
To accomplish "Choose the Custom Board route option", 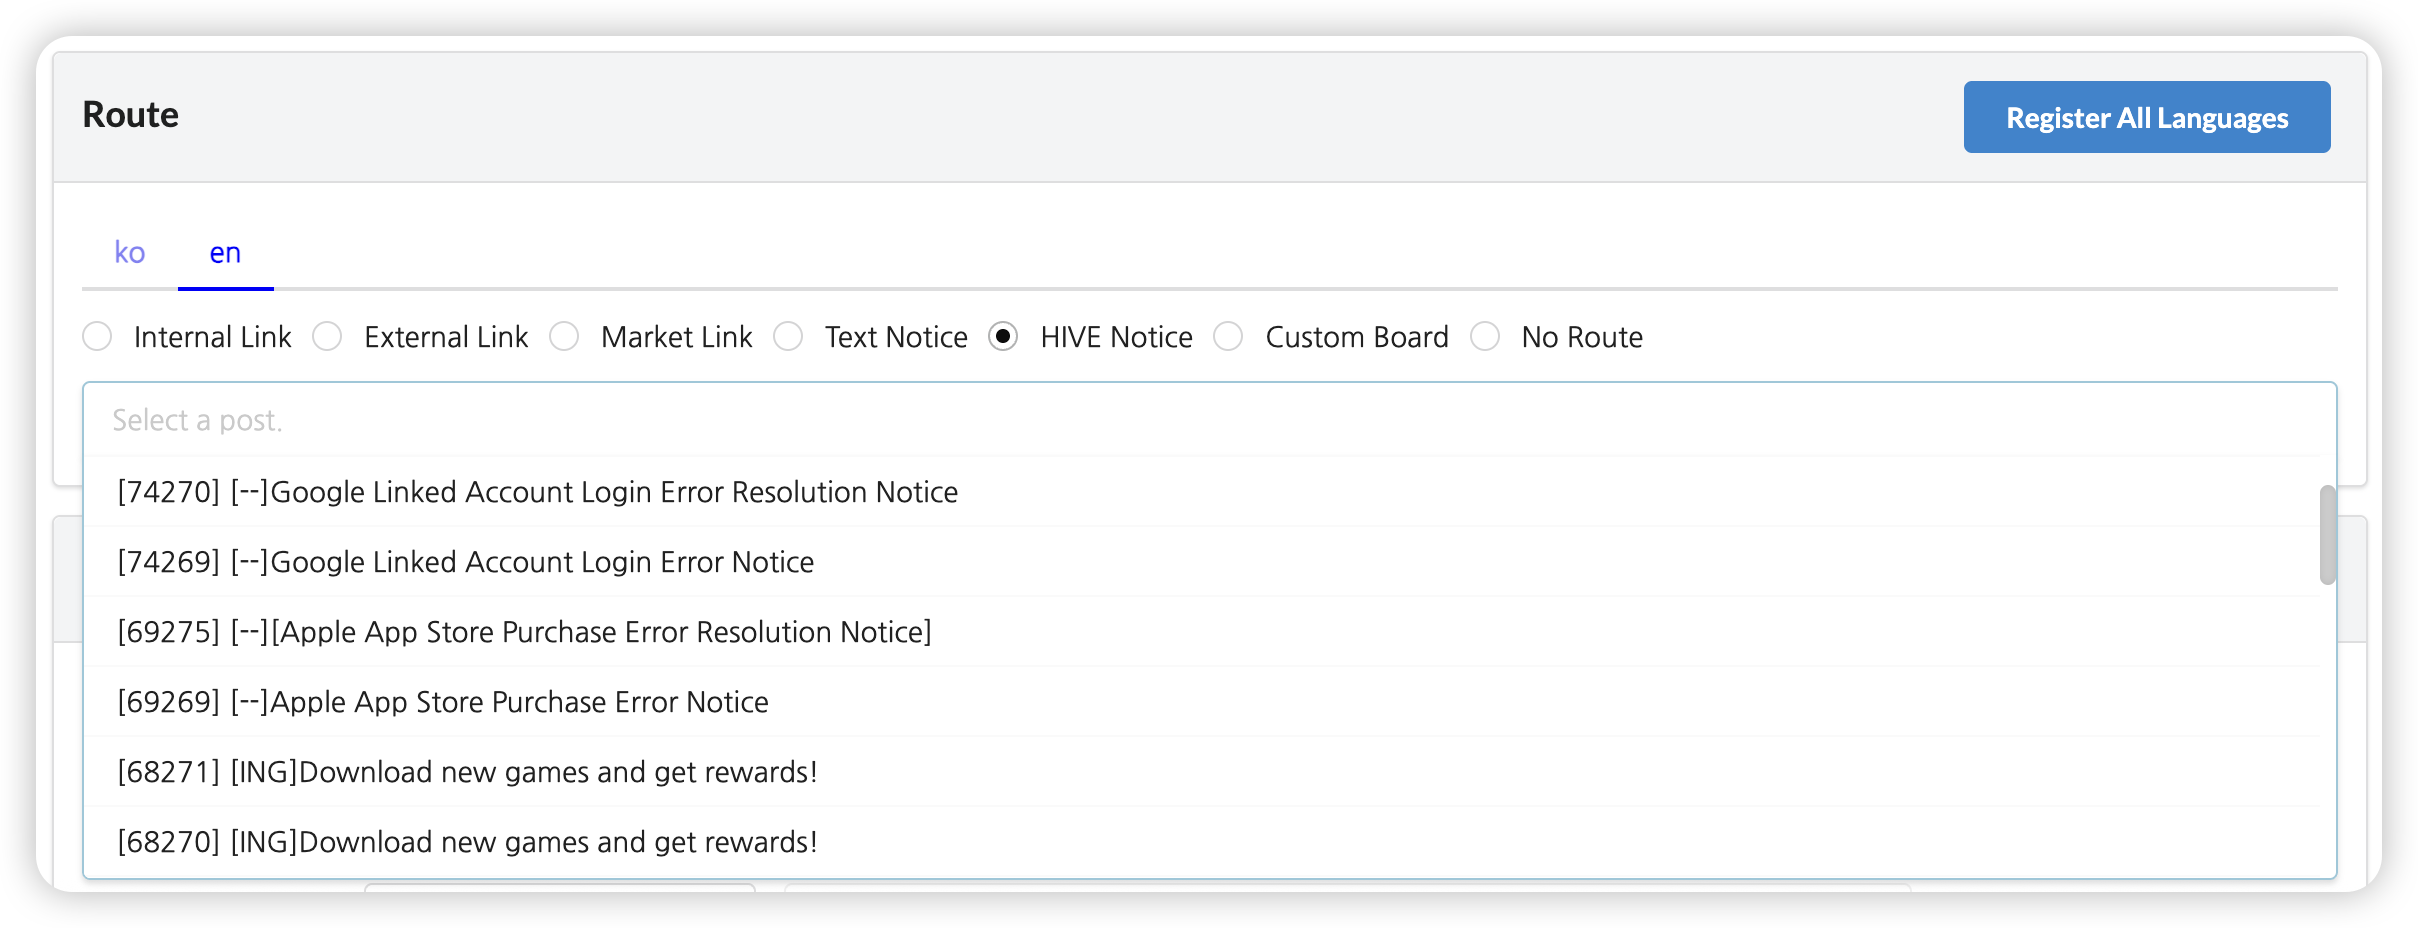I will tap(1229, 337).
